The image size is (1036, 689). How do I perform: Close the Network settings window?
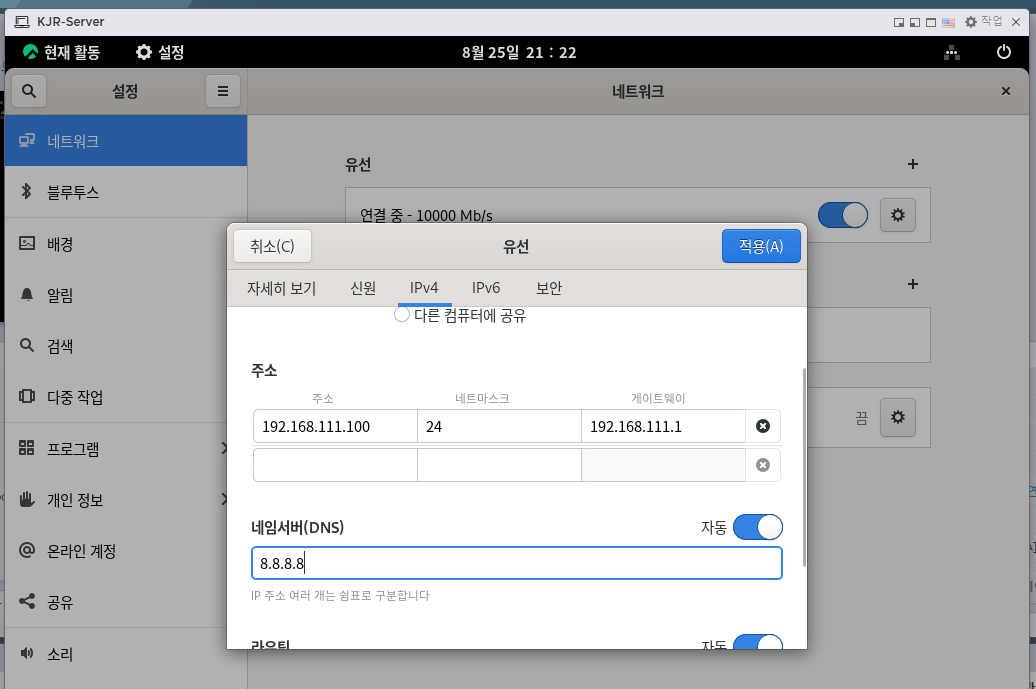pyautogui.click(x=1006, y=91)
